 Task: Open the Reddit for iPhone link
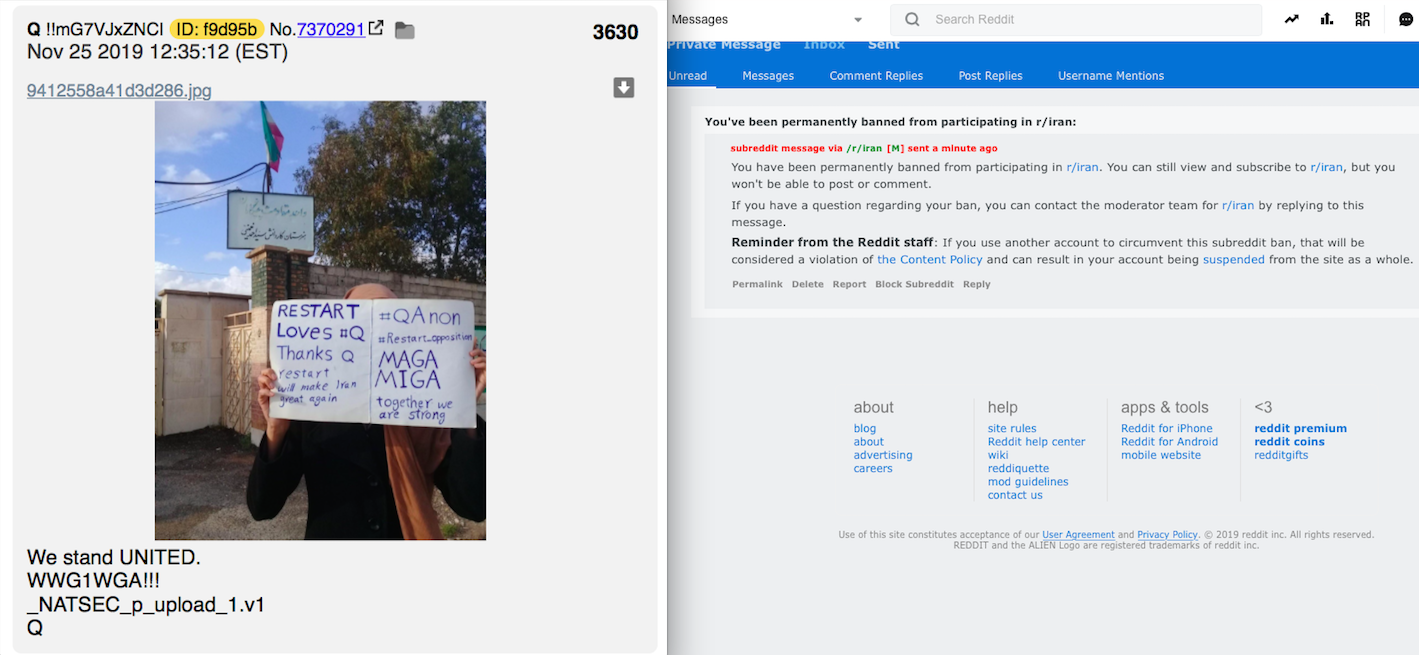click(x=1166, y=428)
